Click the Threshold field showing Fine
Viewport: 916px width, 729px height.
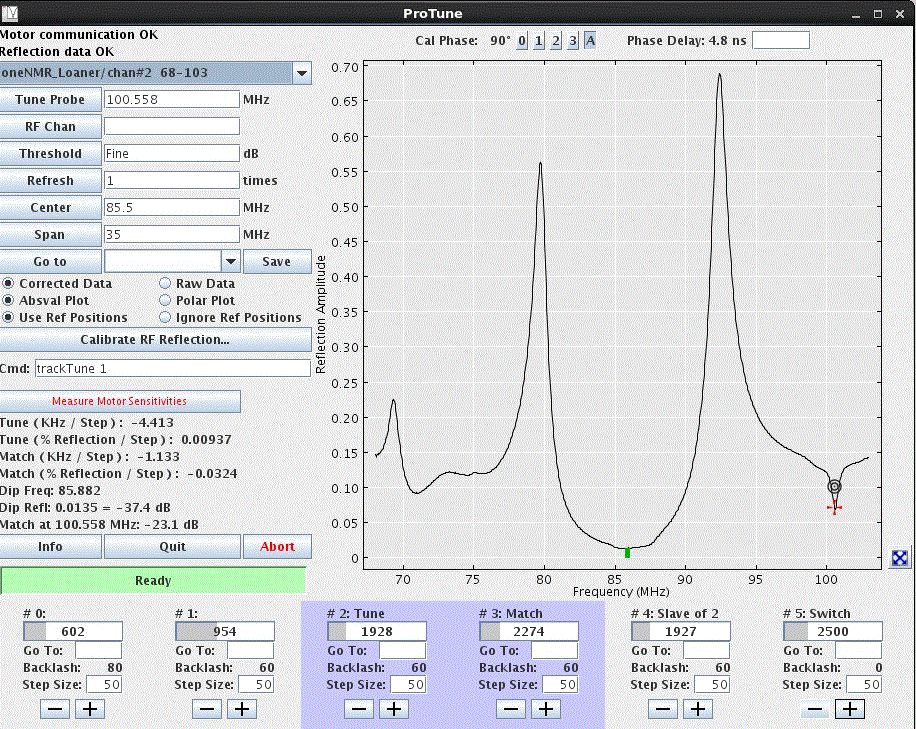[x=172, y=153]
